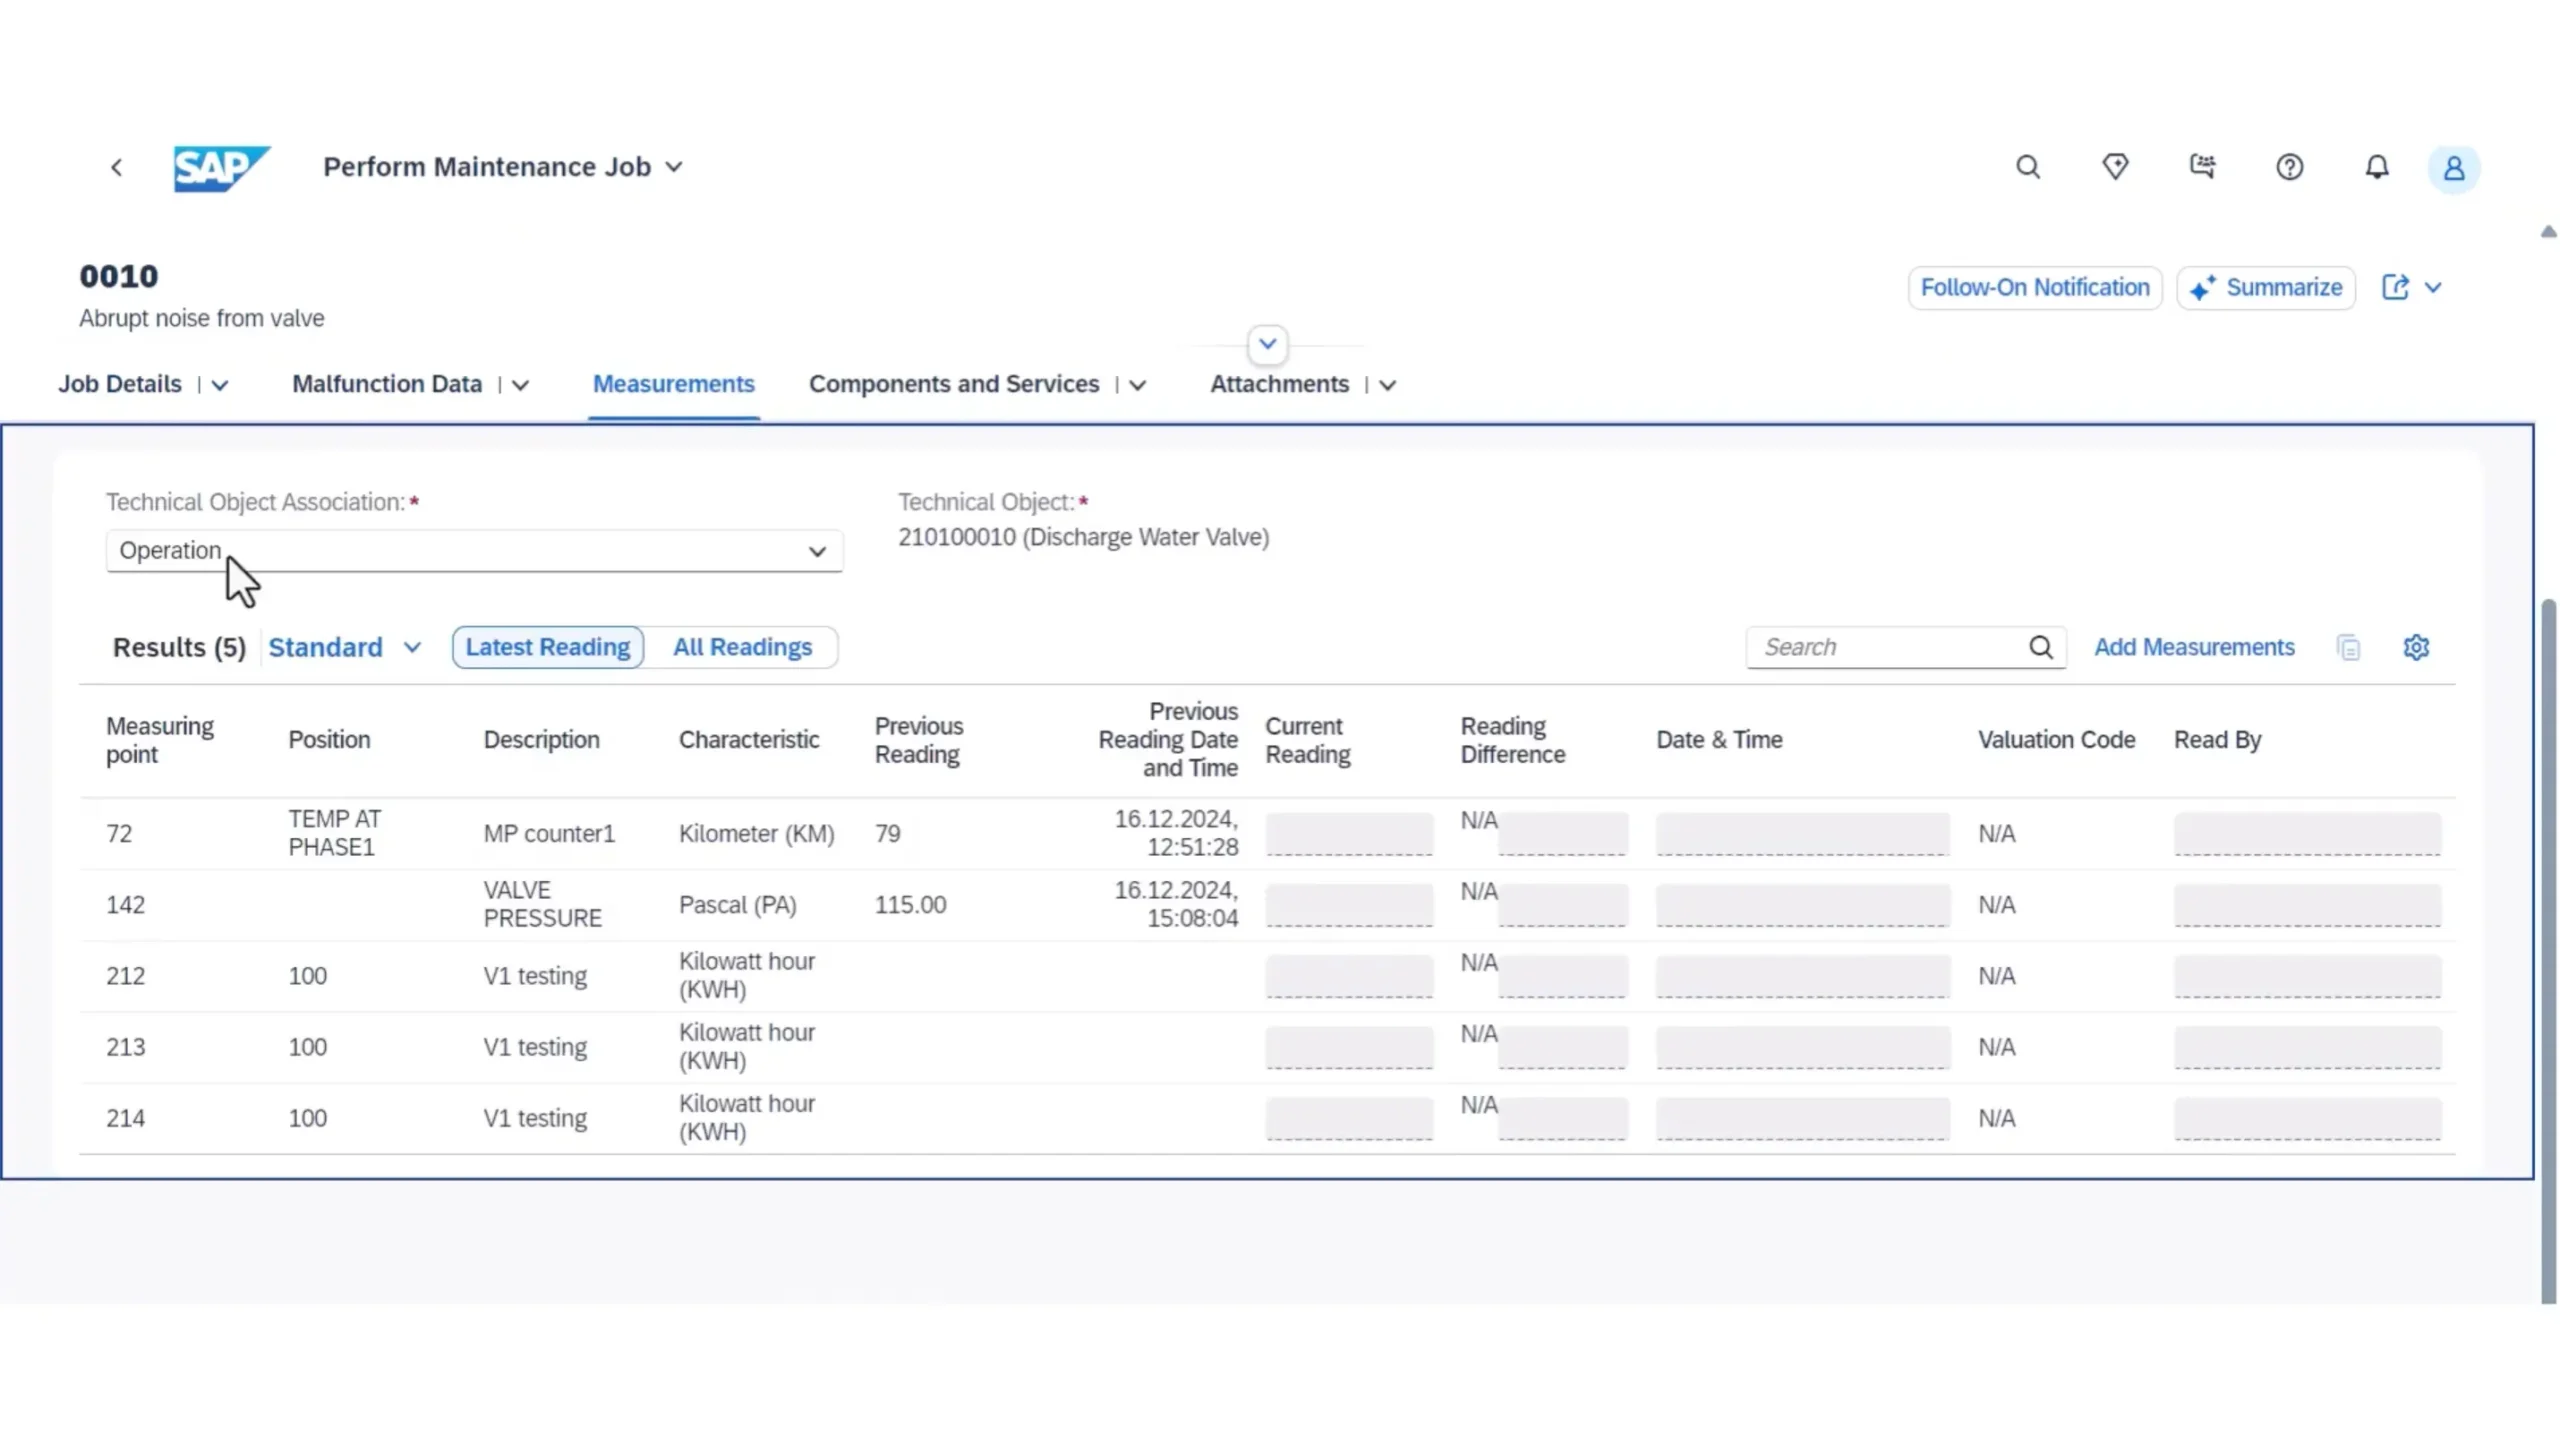Expand the header with the chevron button
2560x1438 pixels.
(1267, 344)
